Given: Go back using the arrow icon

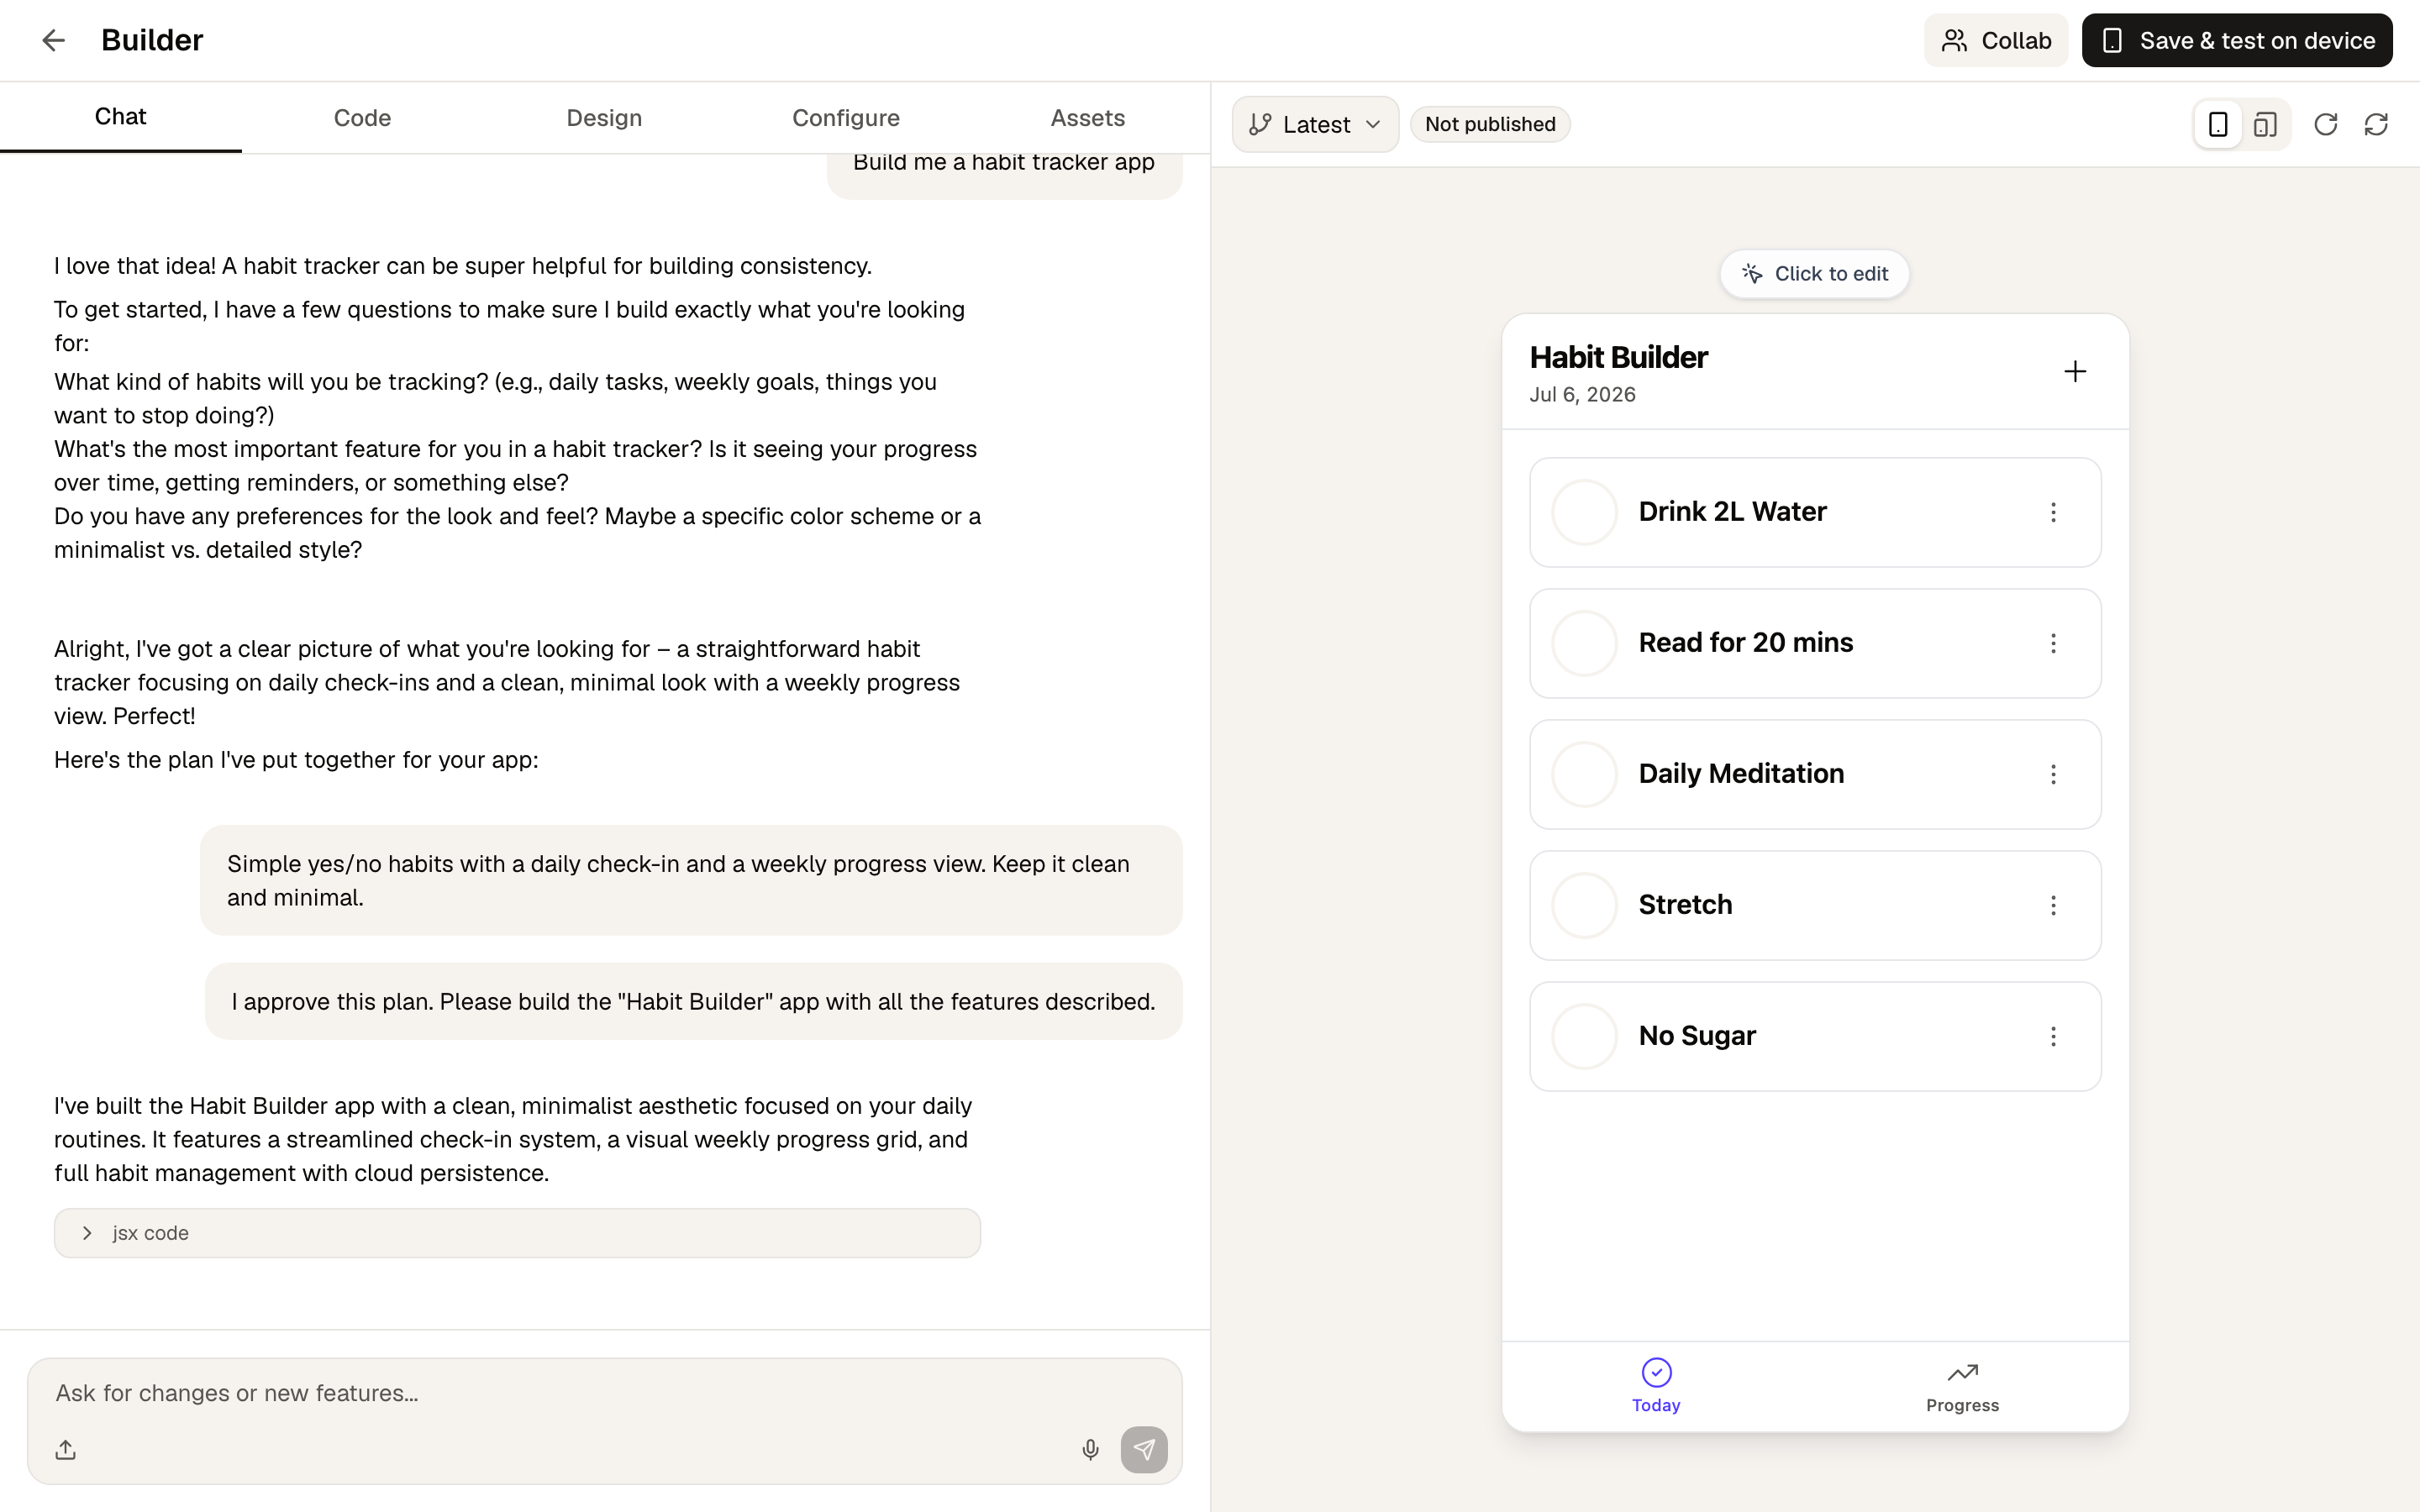Looking at the screenshot, I should click(x=53, y=40).
